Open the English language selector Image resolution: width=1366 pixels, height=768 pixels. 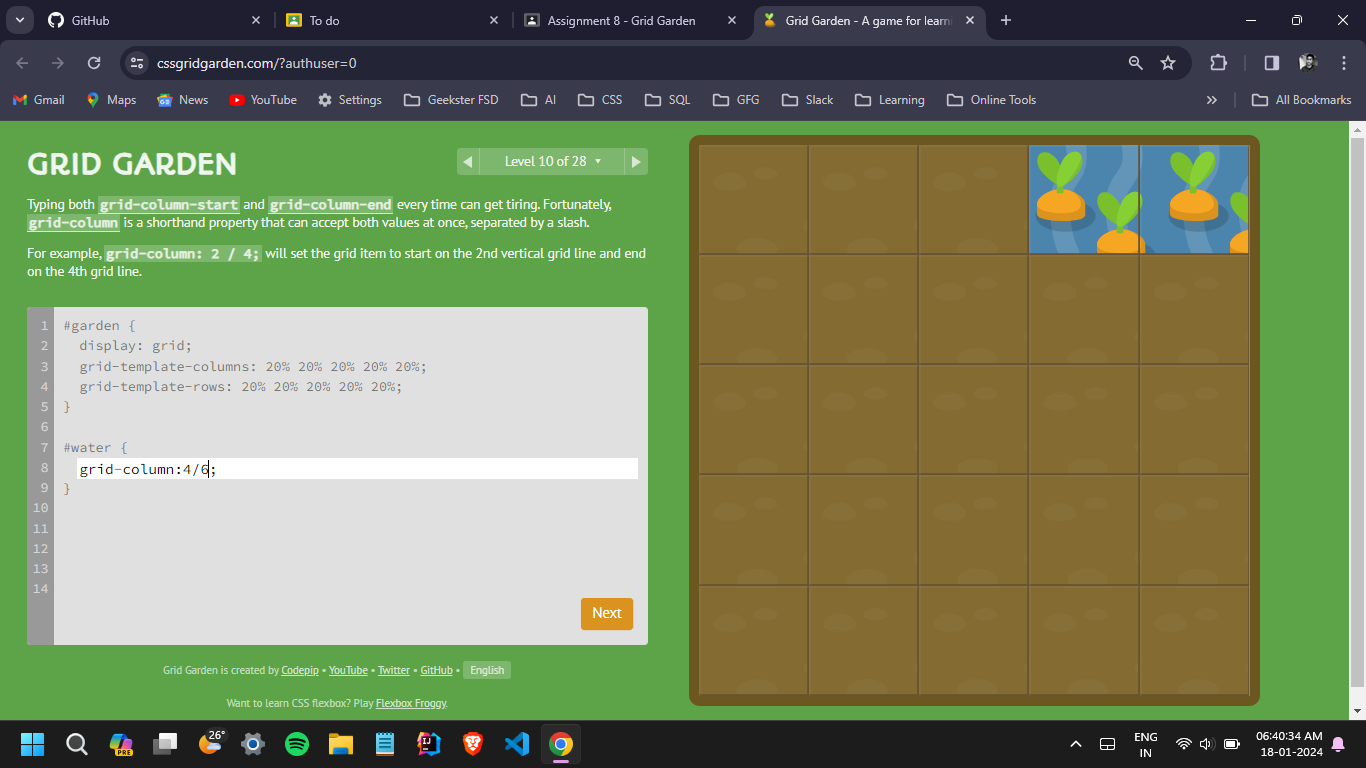tap(487, 670)
